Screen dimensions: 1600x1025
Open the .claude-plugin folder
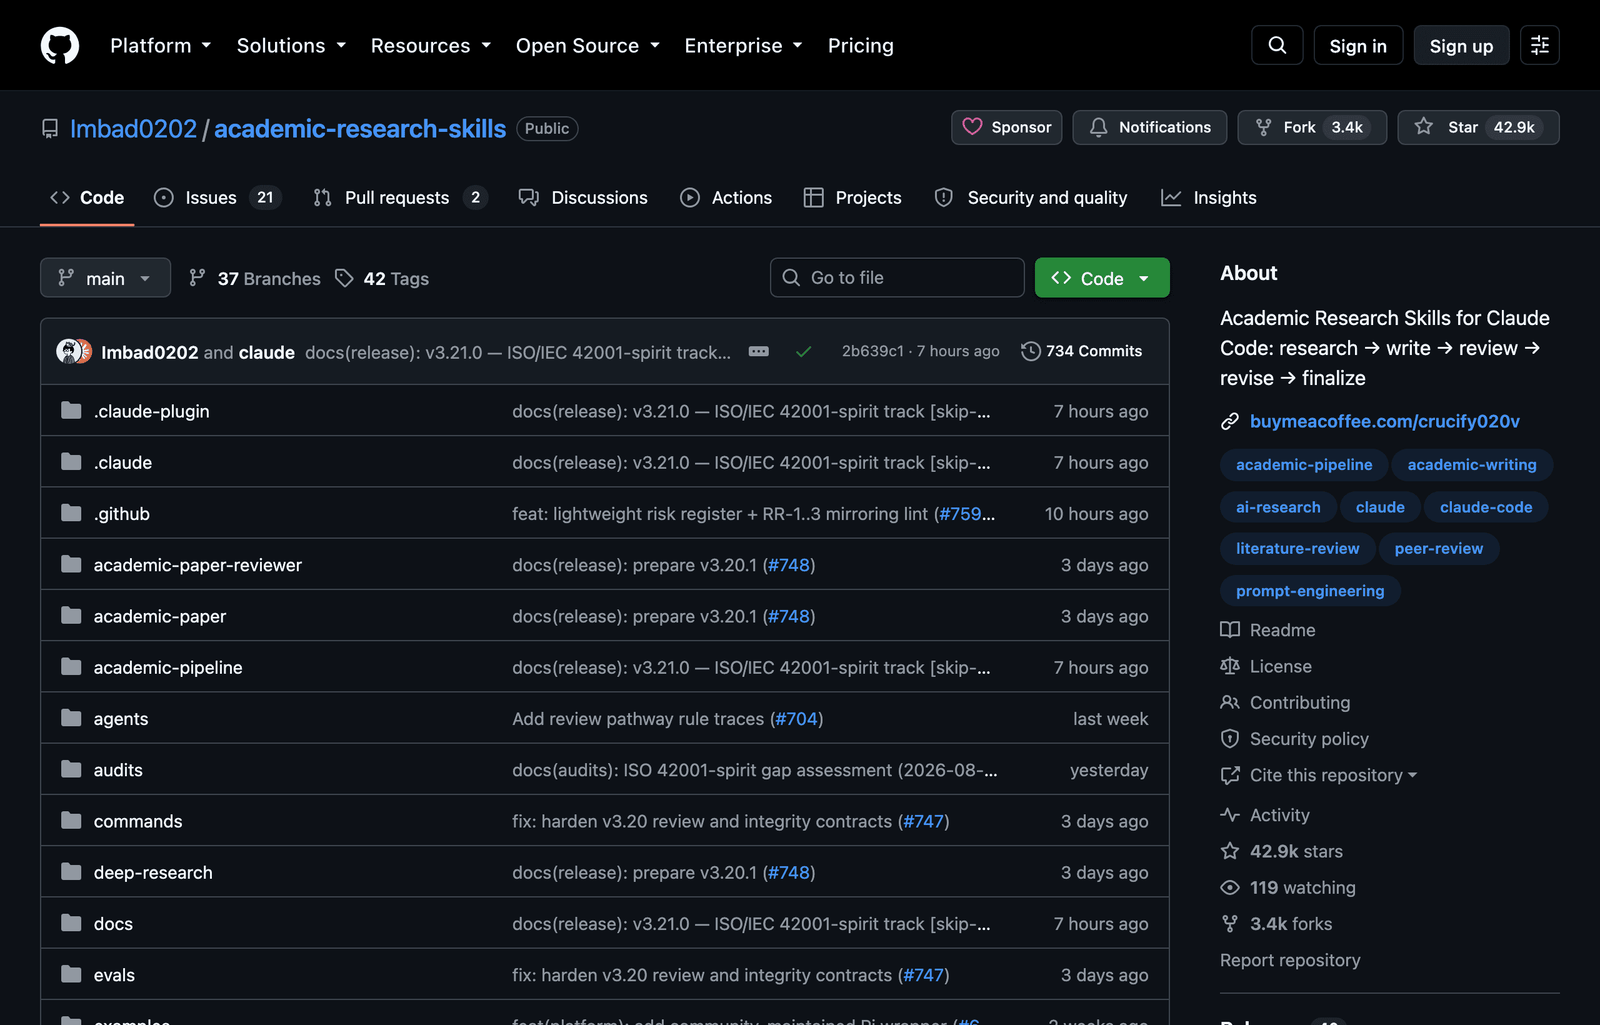151,411
